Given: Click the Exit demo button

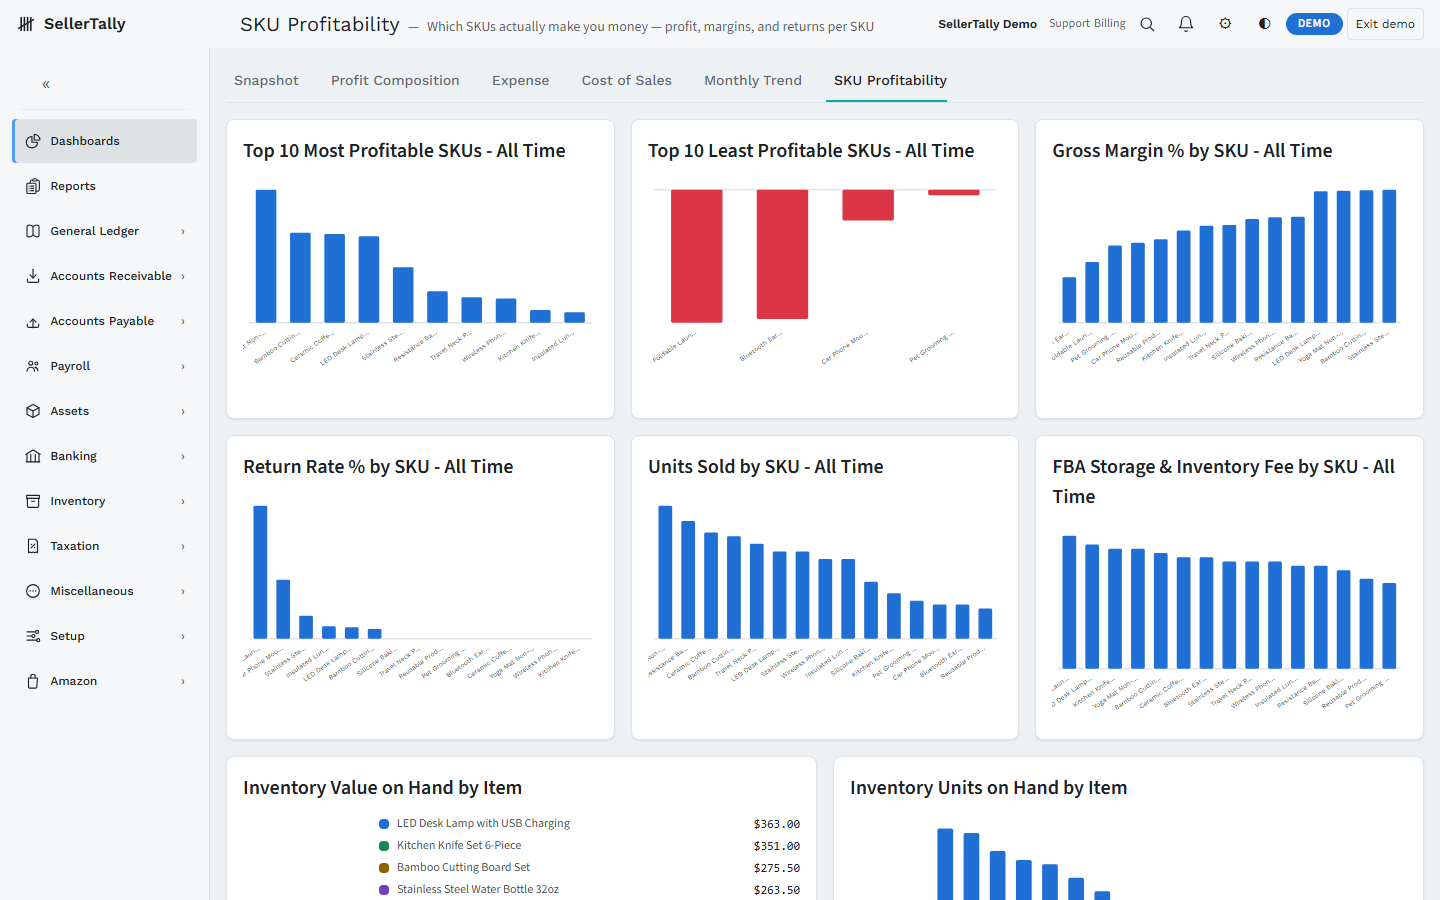Looking at the screenshot, I should [1385, 24].
